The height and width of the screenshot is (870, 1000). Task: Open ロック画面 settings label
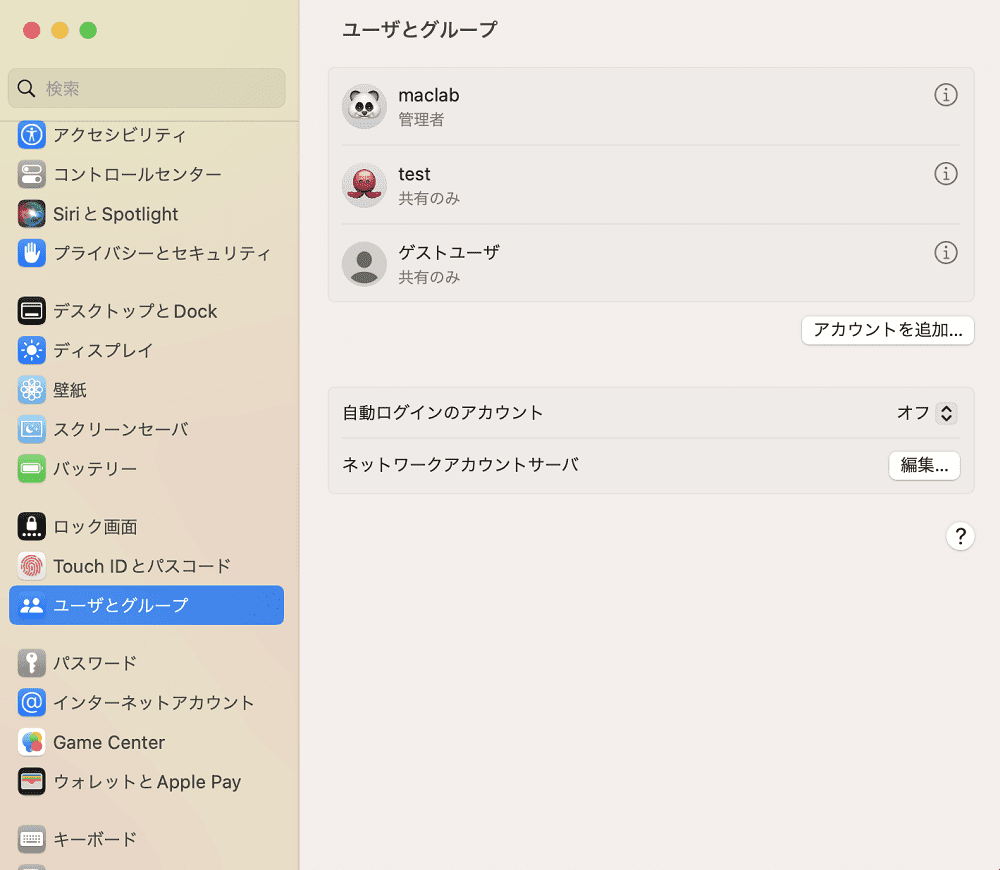tap(95, 527)
